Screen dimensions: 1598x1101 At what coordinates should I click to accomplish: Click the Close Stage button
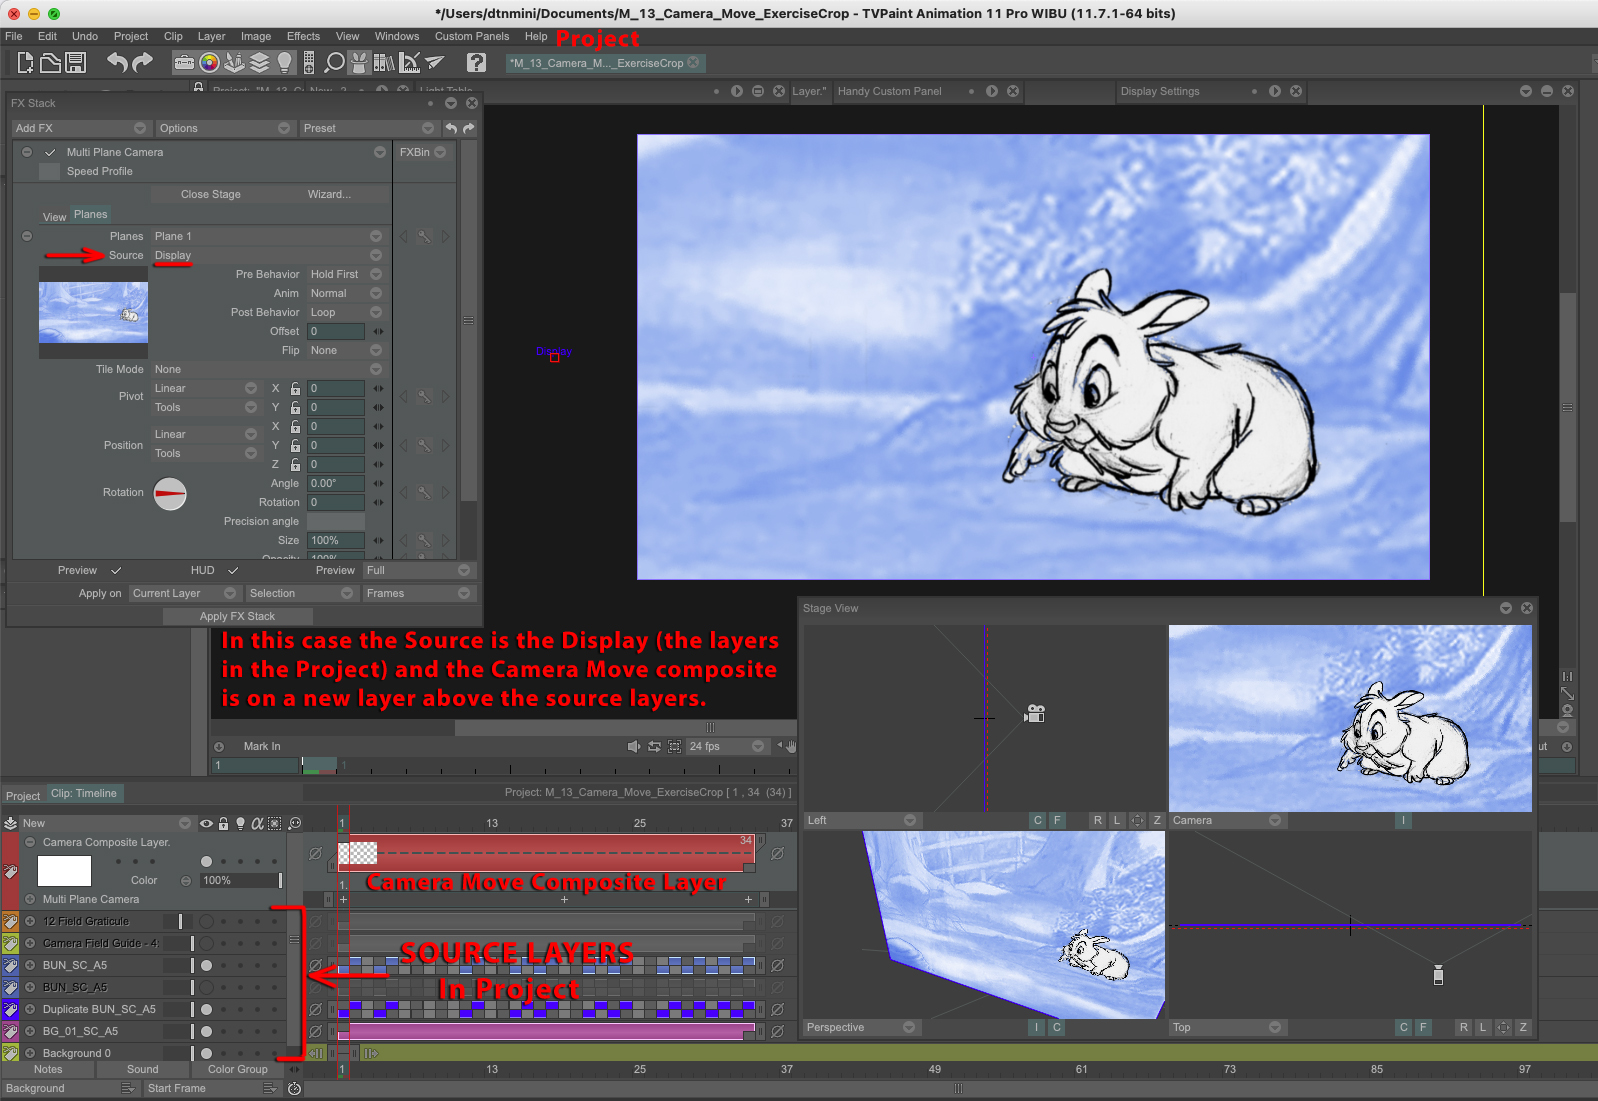click(x=211, y=194)
